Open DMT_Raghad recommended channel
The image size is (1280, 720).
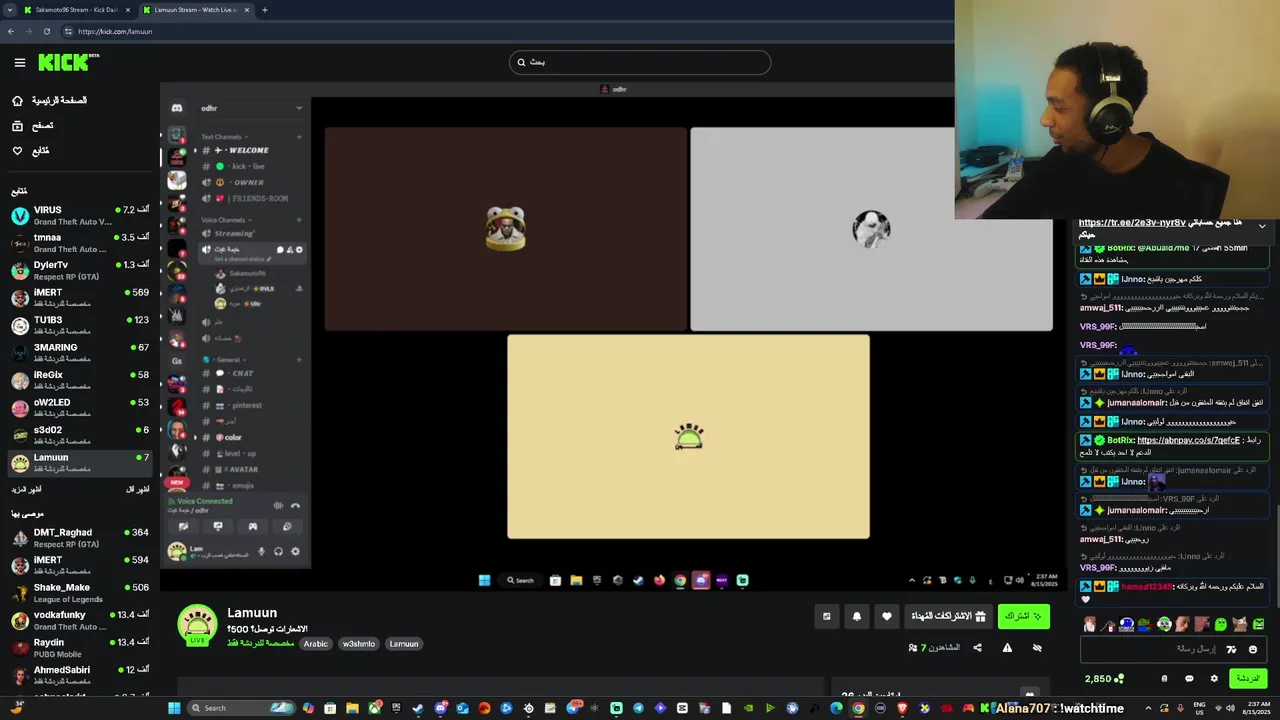80,538
